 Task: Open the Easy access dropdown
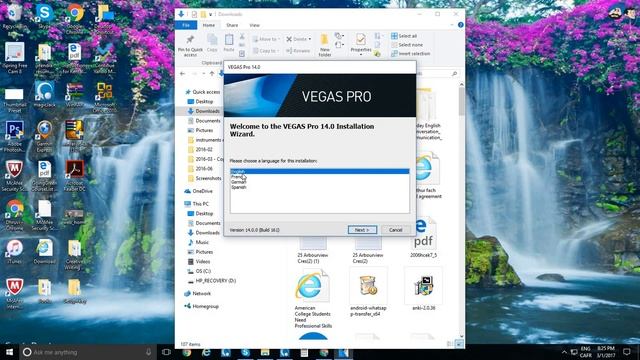(339, 44)
